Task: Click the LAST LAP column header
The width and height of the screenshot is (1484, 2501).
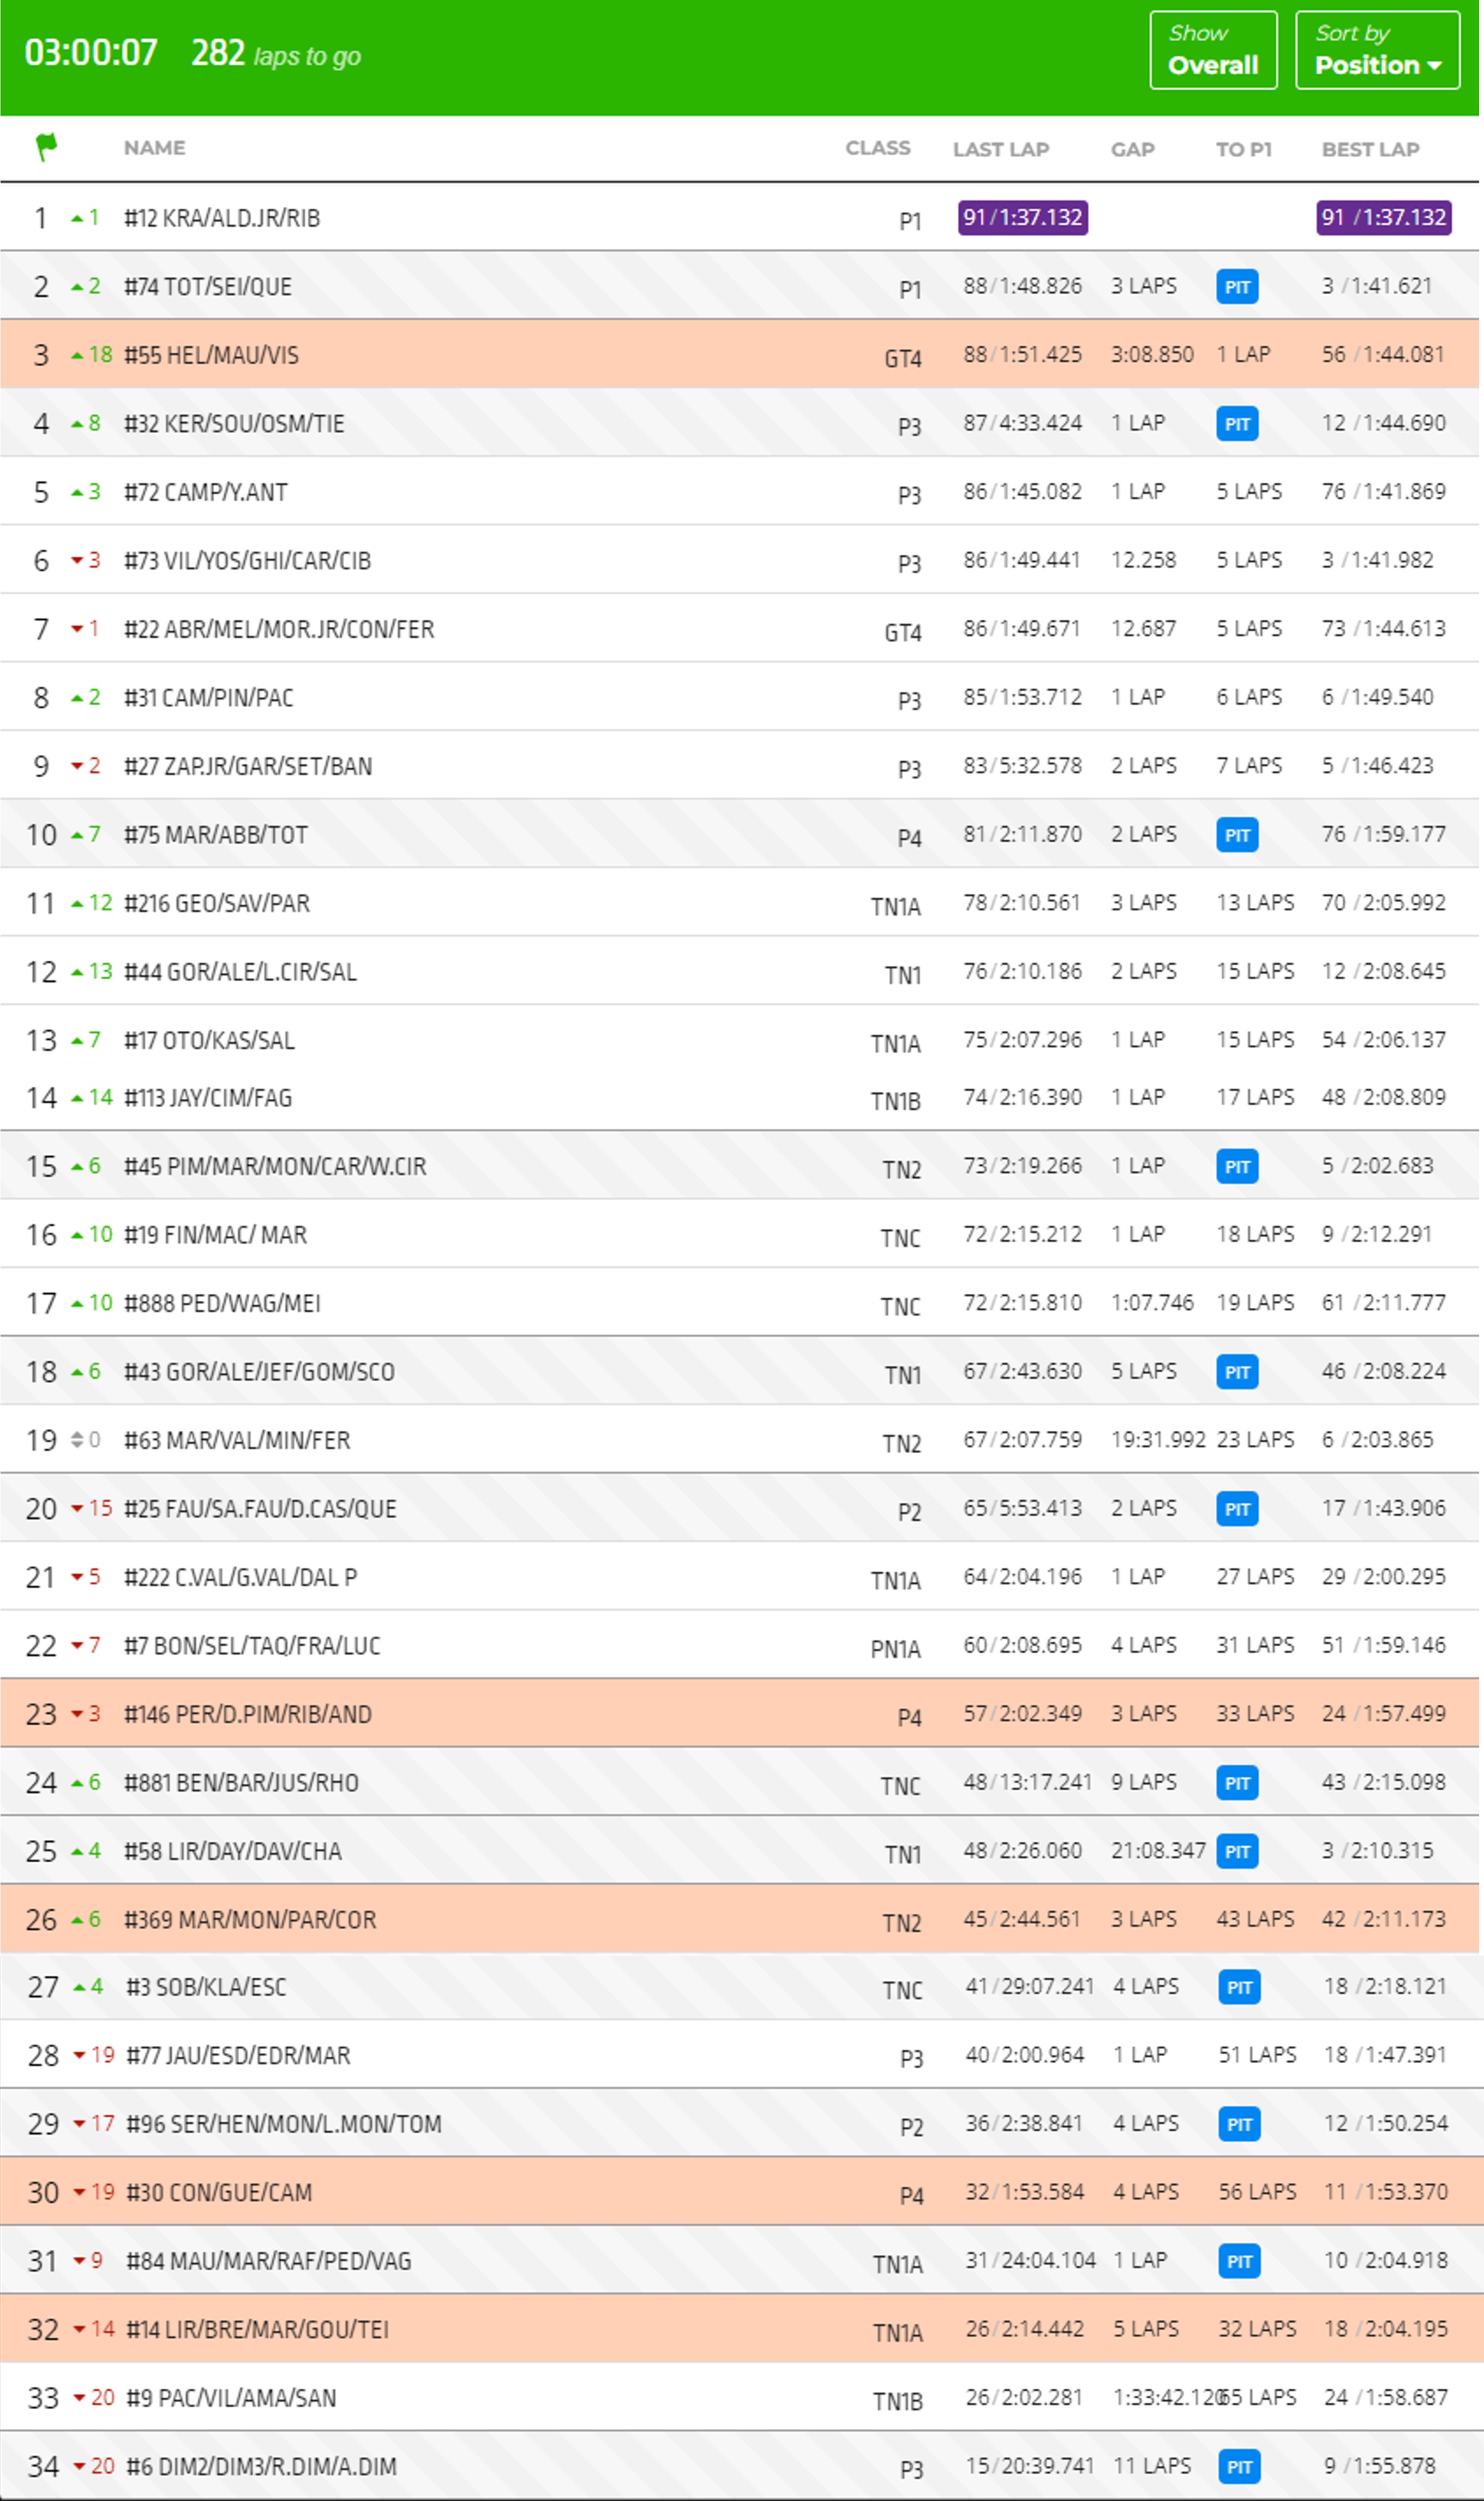Action: [x=1000, y=149]
